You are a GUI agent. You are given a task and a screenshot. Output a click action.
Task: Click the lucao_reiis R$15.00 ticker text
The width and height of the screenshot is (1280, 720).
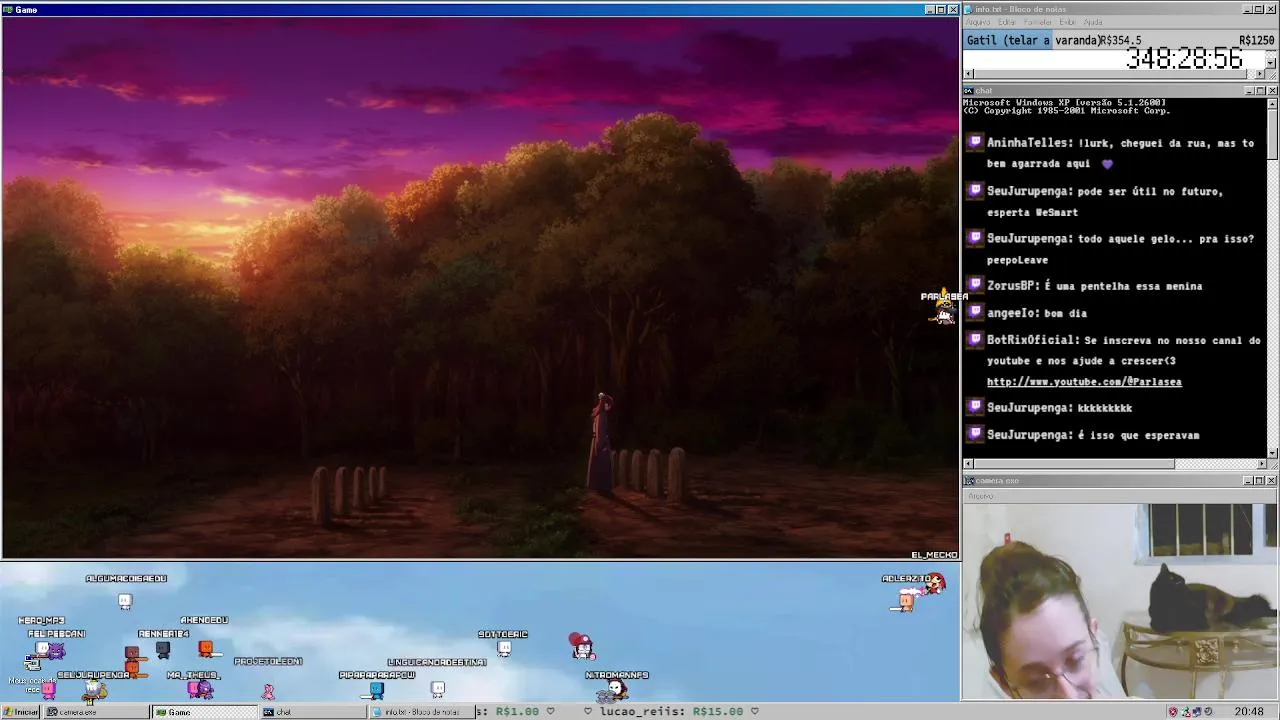coord(671,711)
